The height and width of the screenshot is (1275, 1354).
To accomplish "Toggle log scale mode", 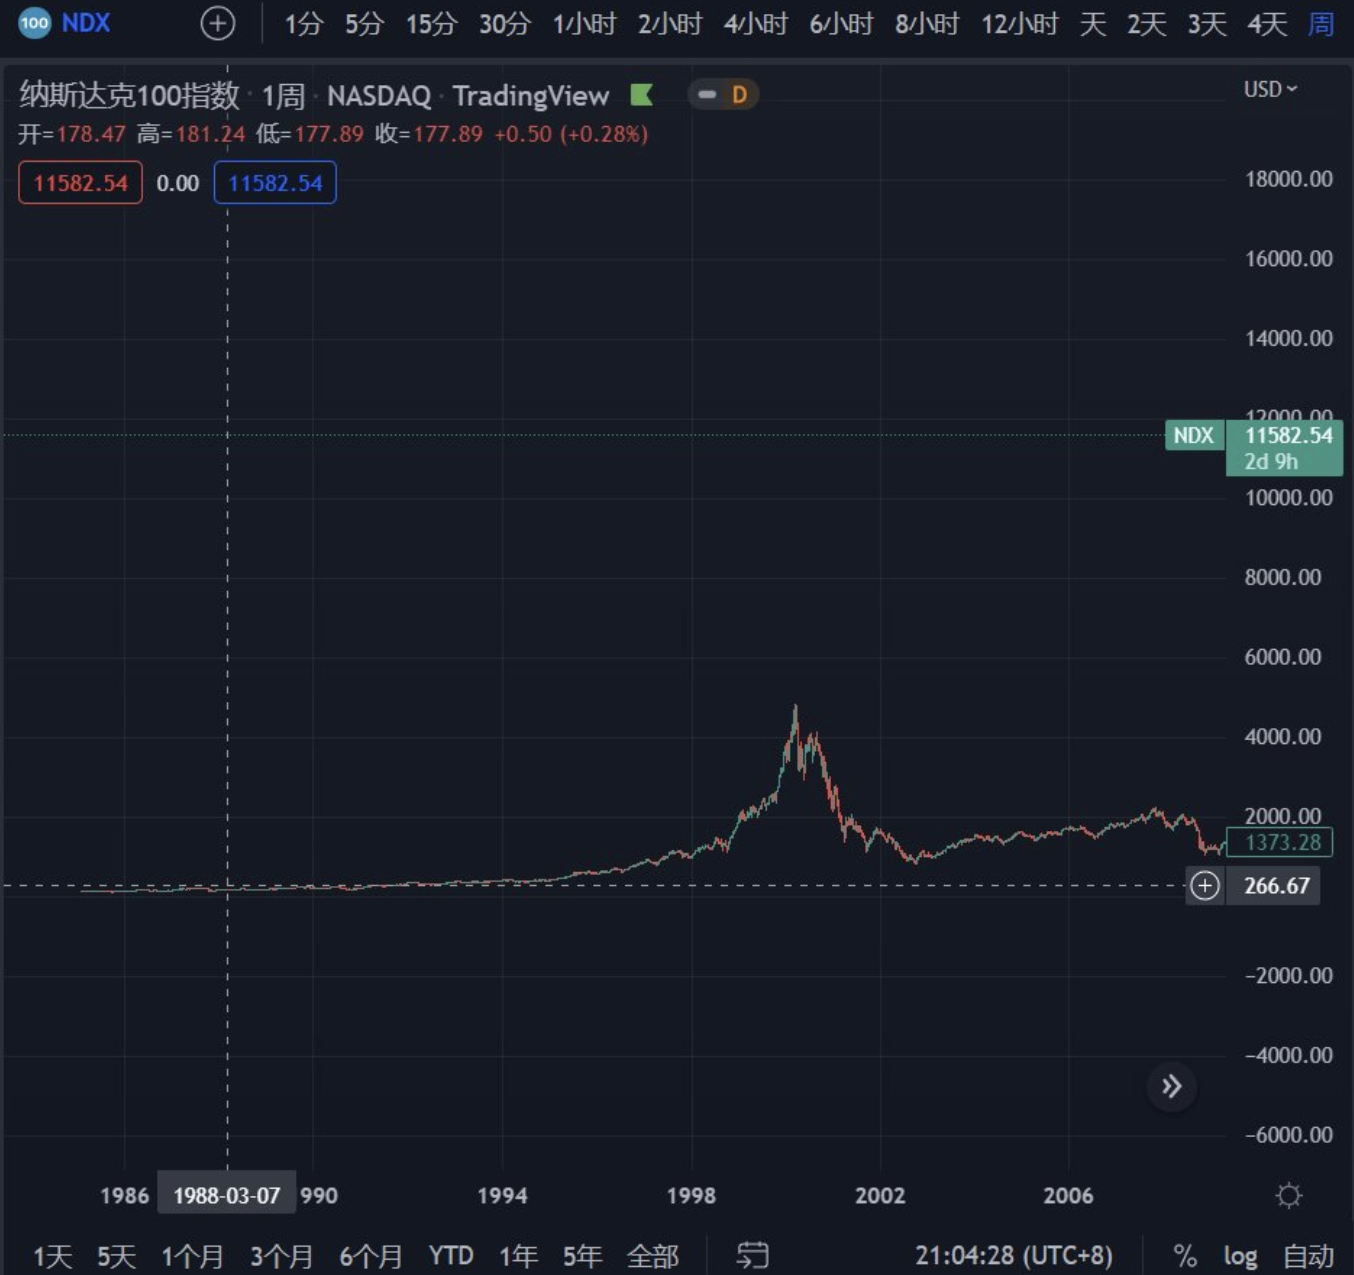I will tap(1240, 1256).
